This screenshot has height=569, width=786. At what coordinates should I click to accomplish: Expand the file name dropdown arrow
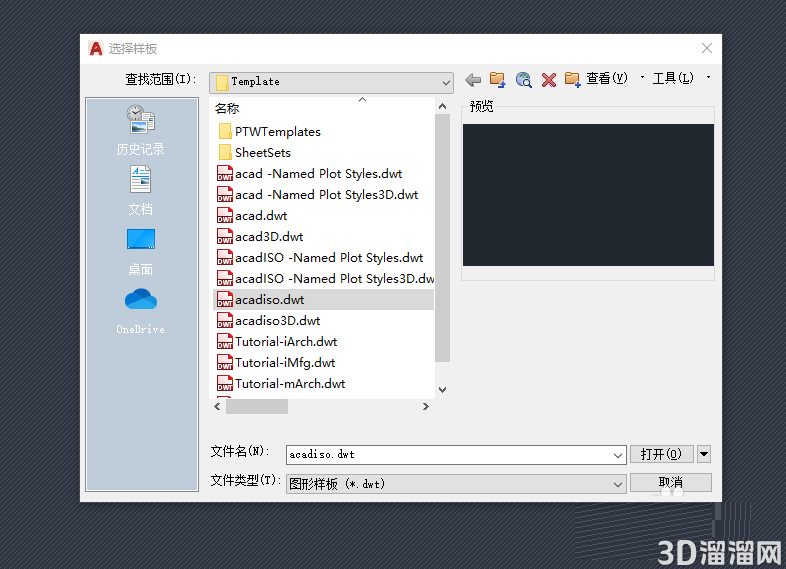point(618,455)
